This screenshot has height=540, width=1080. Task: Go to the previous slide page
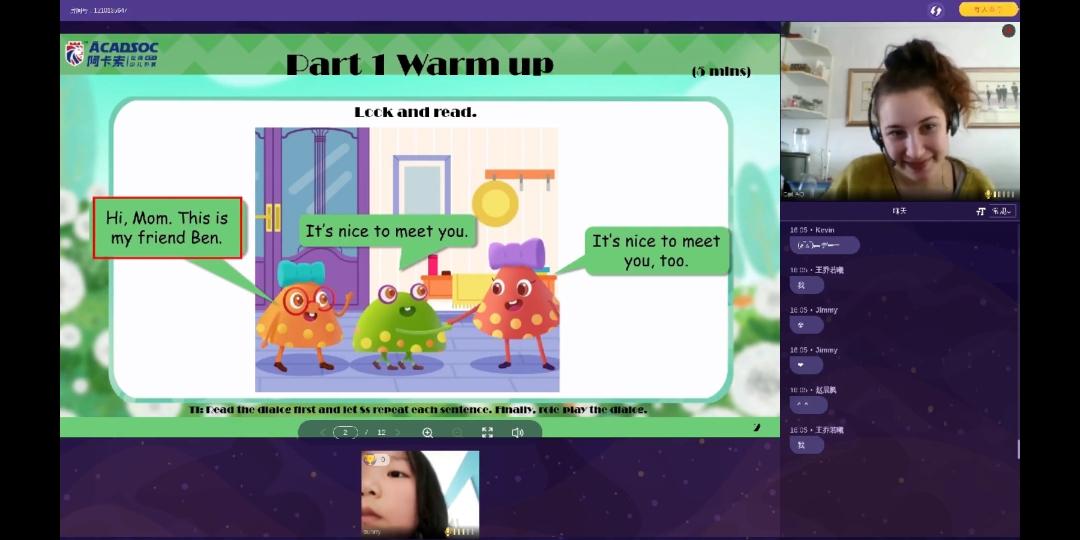click(323, 433)
